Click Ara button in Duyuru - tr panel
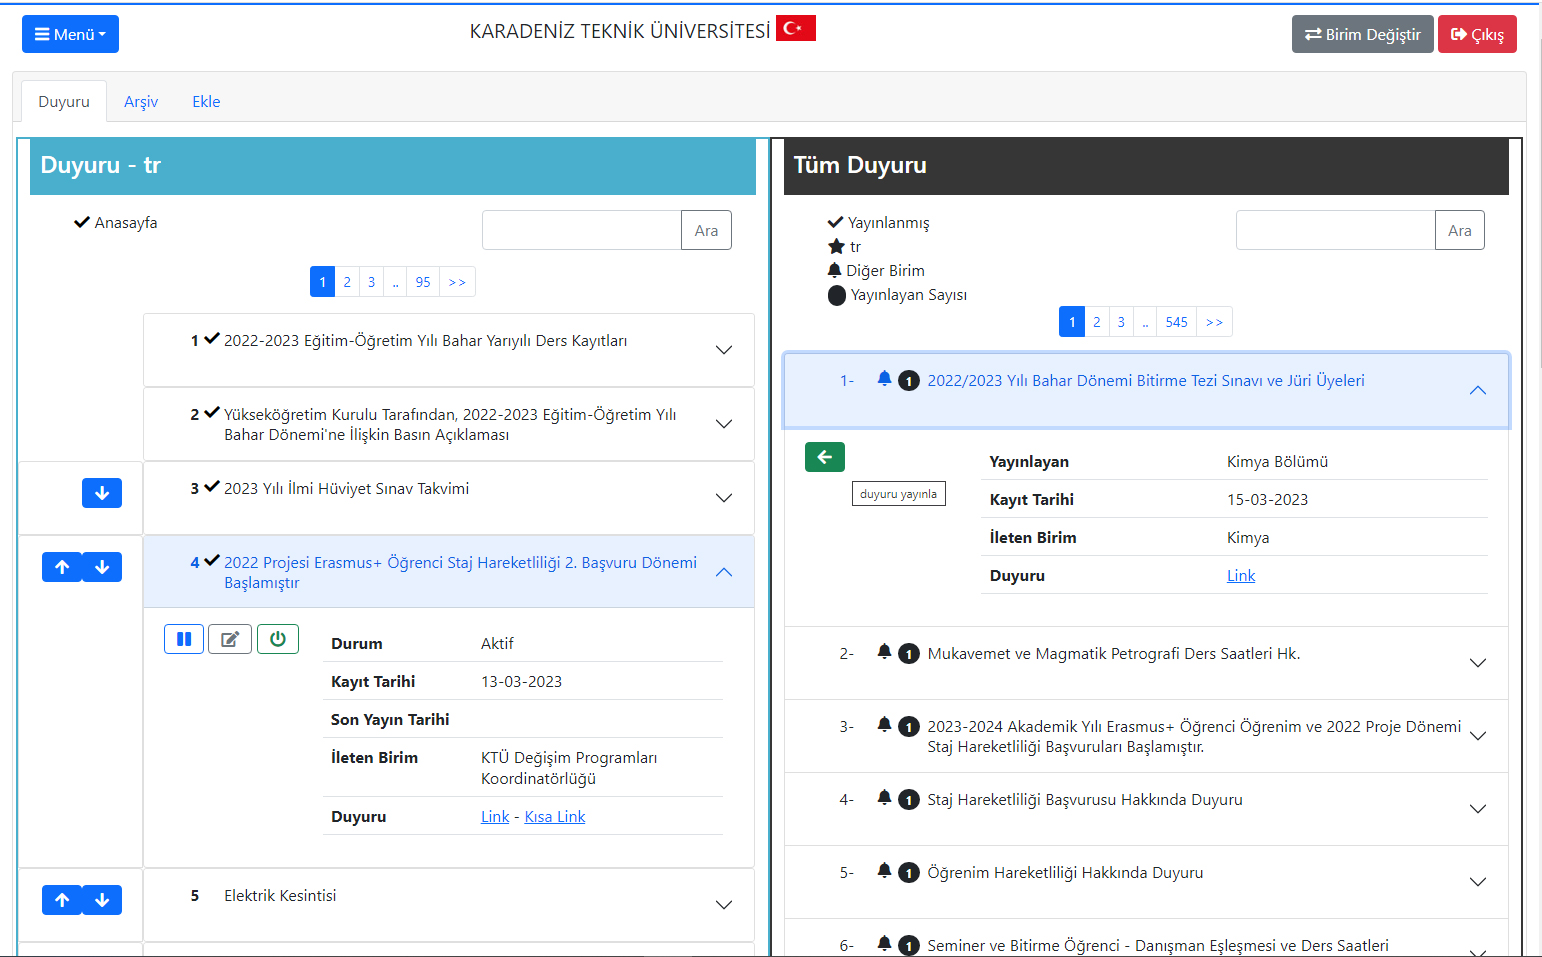Screen dimensions: 1542x957 coord(706,230)
